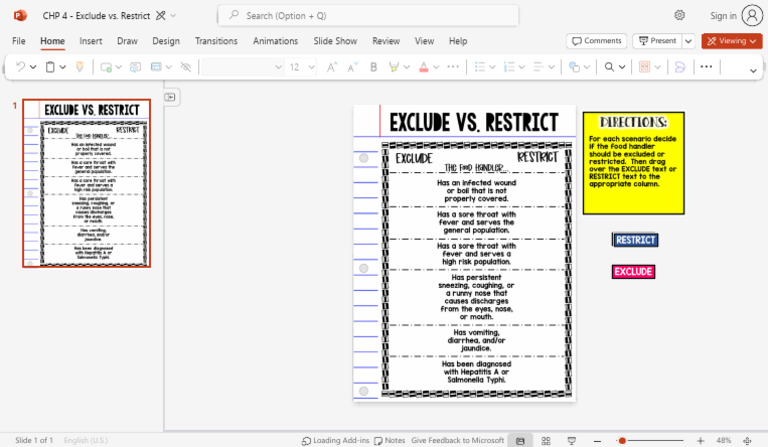Viewport: 768px width, 447px height.
Task: Open the Present options dropdown arrow
Action: [688, 41]
